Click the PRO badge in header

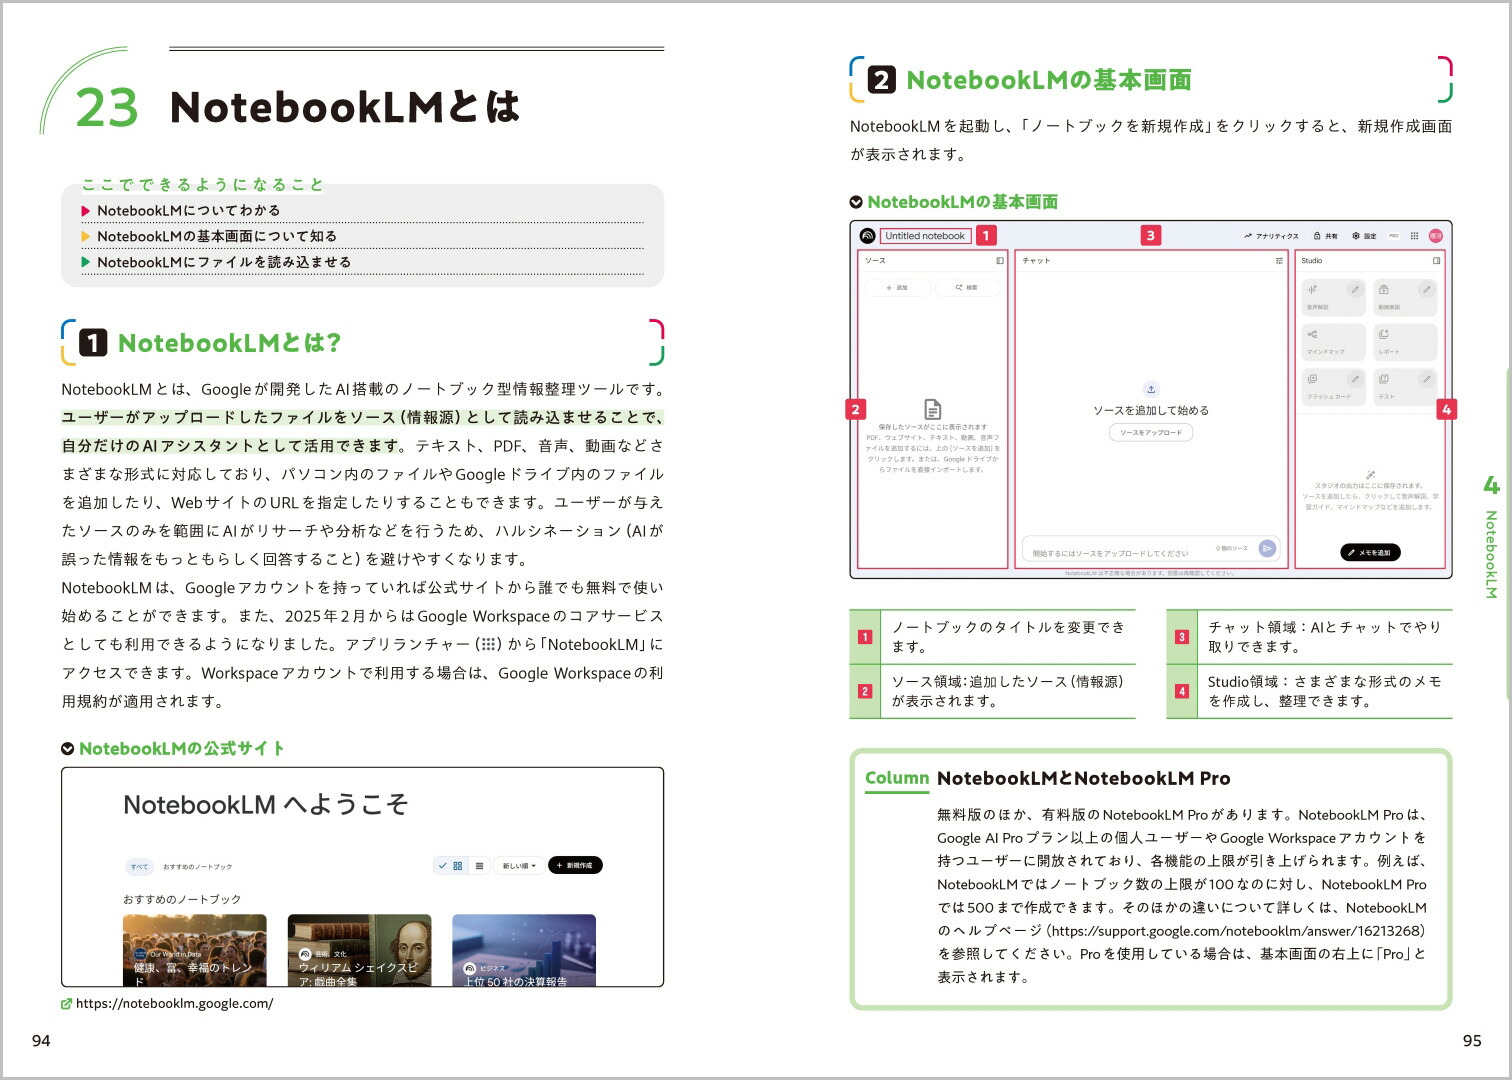pos(1394,236)
